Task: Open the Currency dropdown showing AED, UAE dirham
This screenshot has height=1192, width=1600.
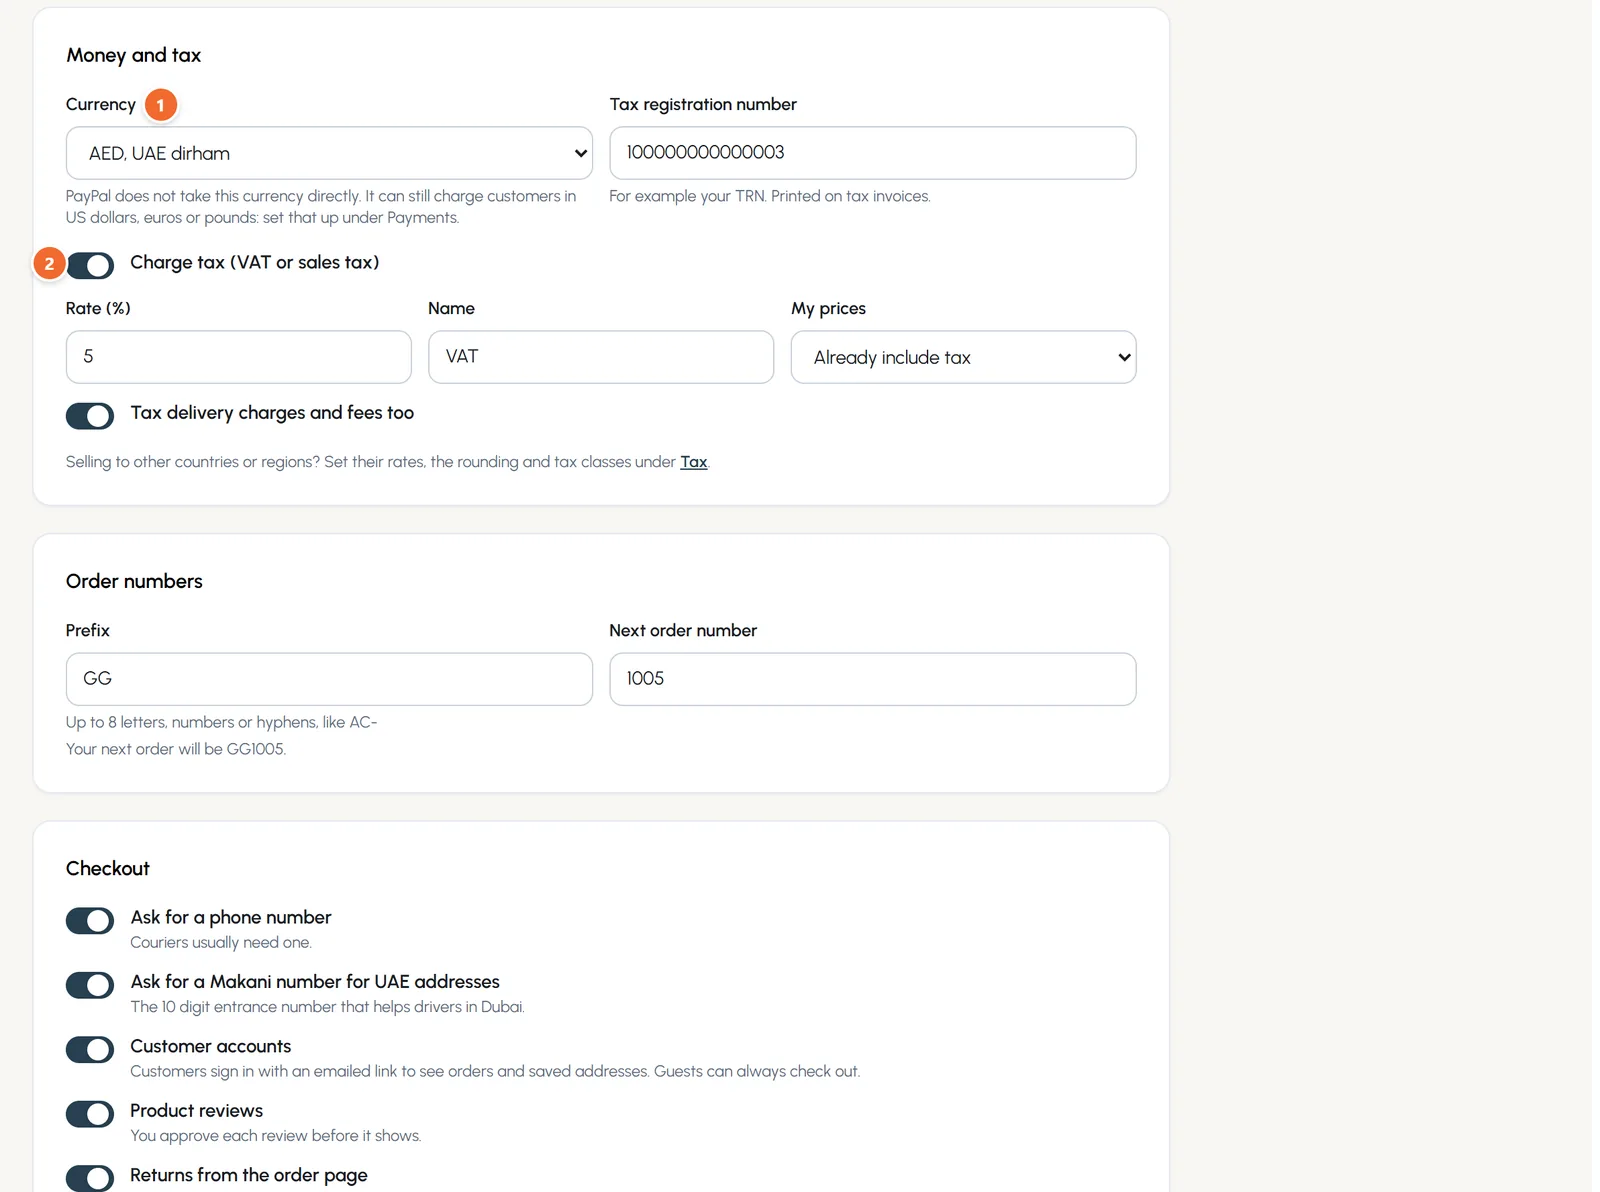Action: (x=329, y=153)
